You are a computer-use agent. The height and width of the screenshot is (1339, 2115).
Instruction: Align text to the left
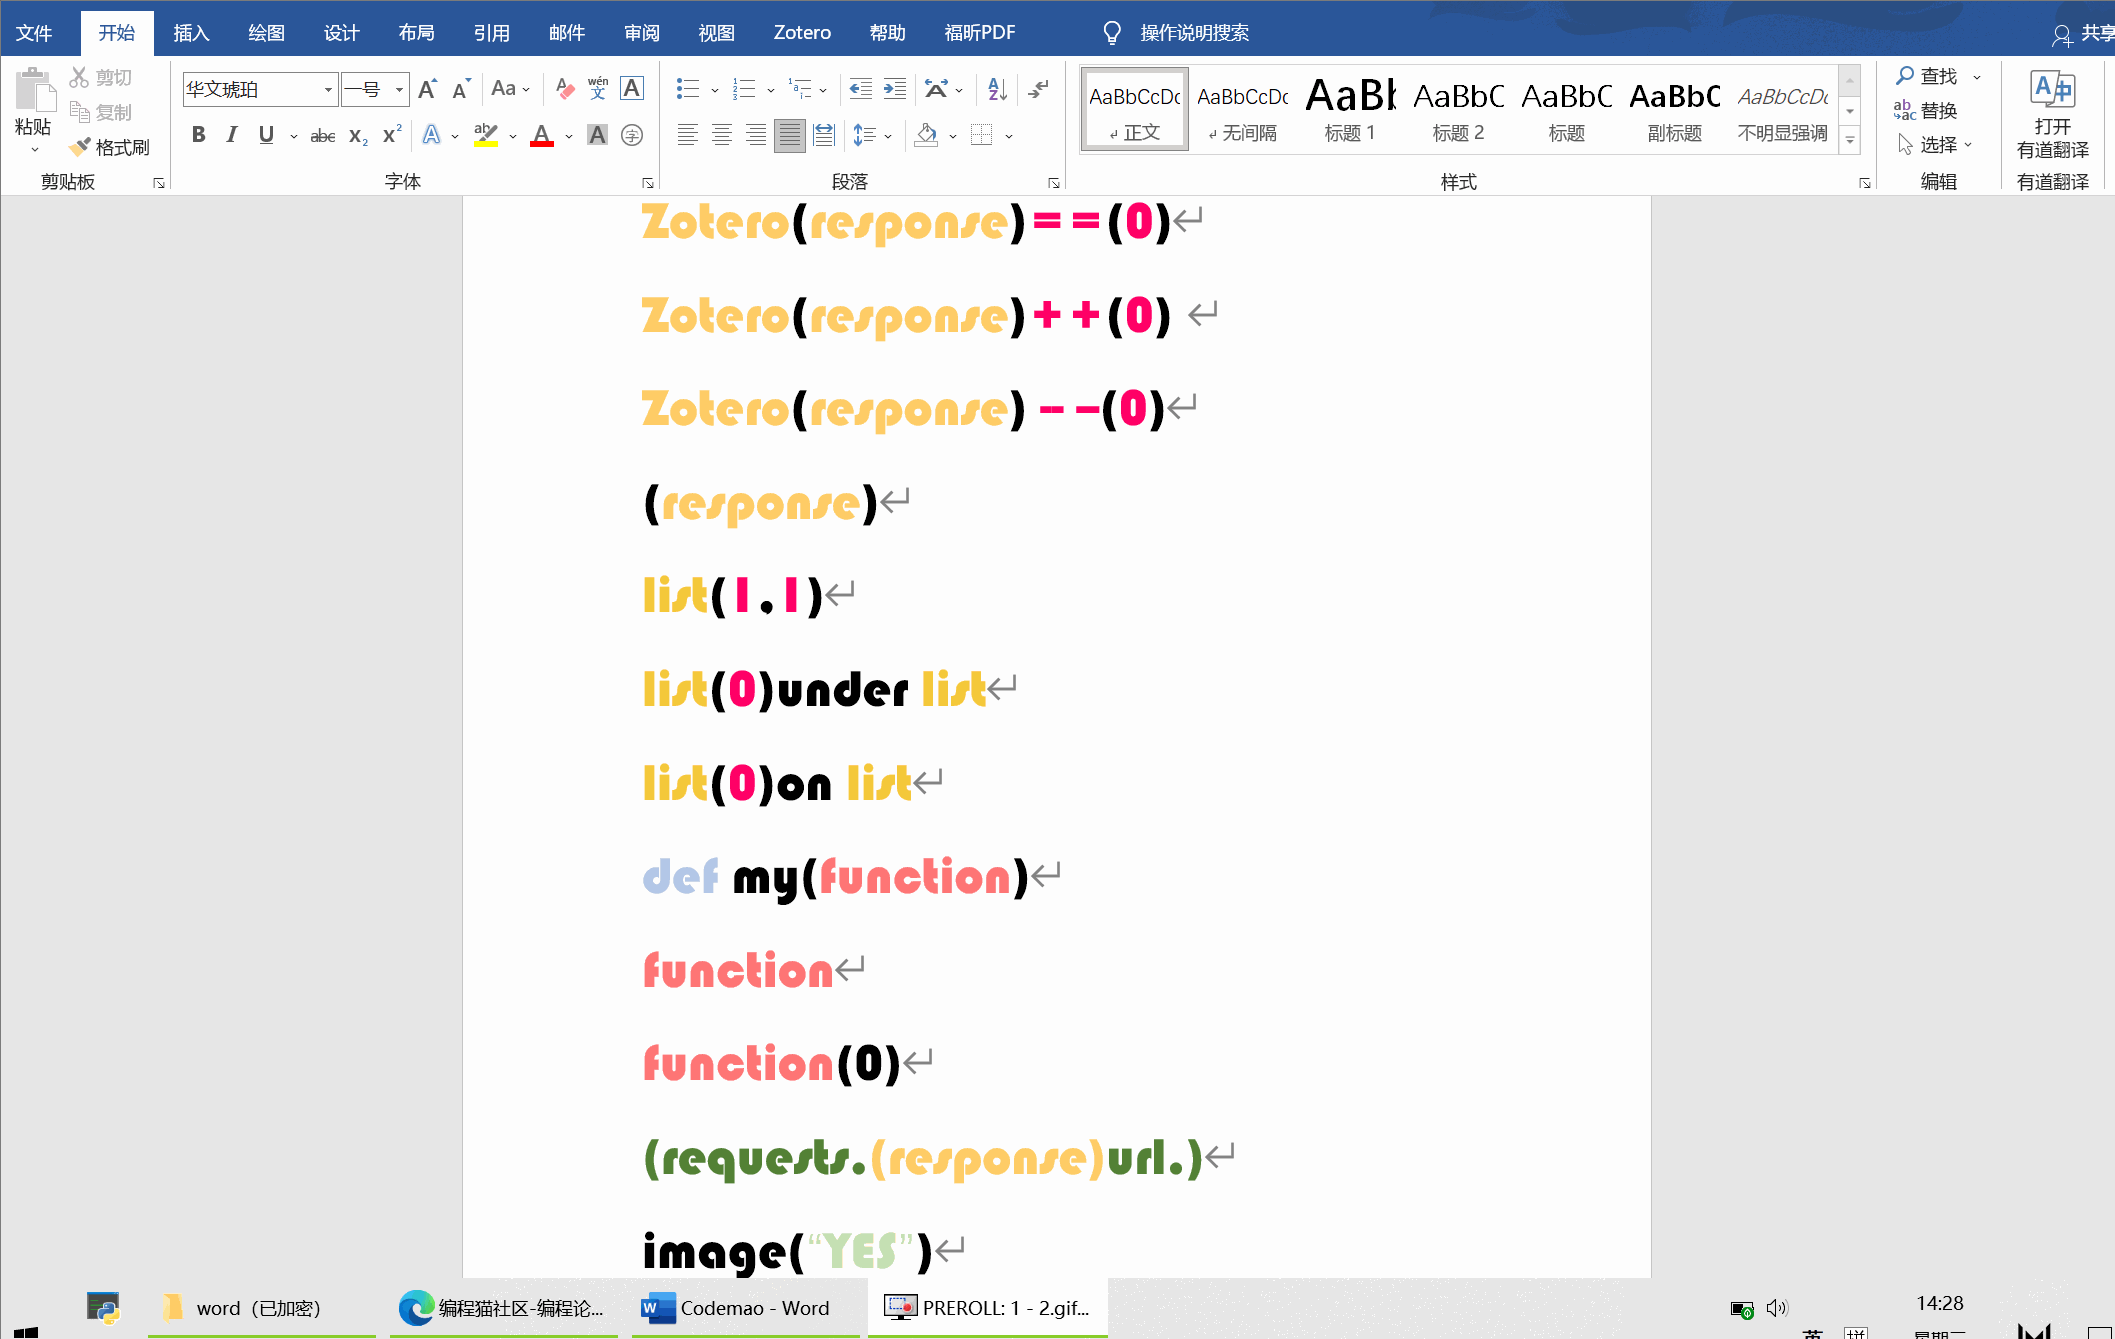click(x=687, y=135)
